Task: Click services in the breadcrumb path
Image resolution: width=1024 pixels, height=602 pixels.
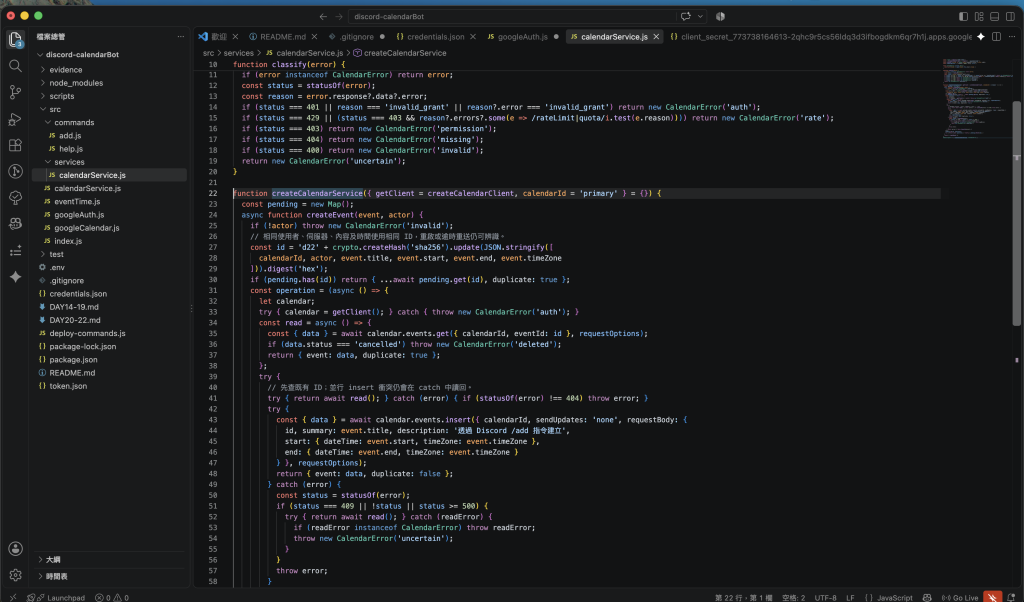Action: point(238,53)
